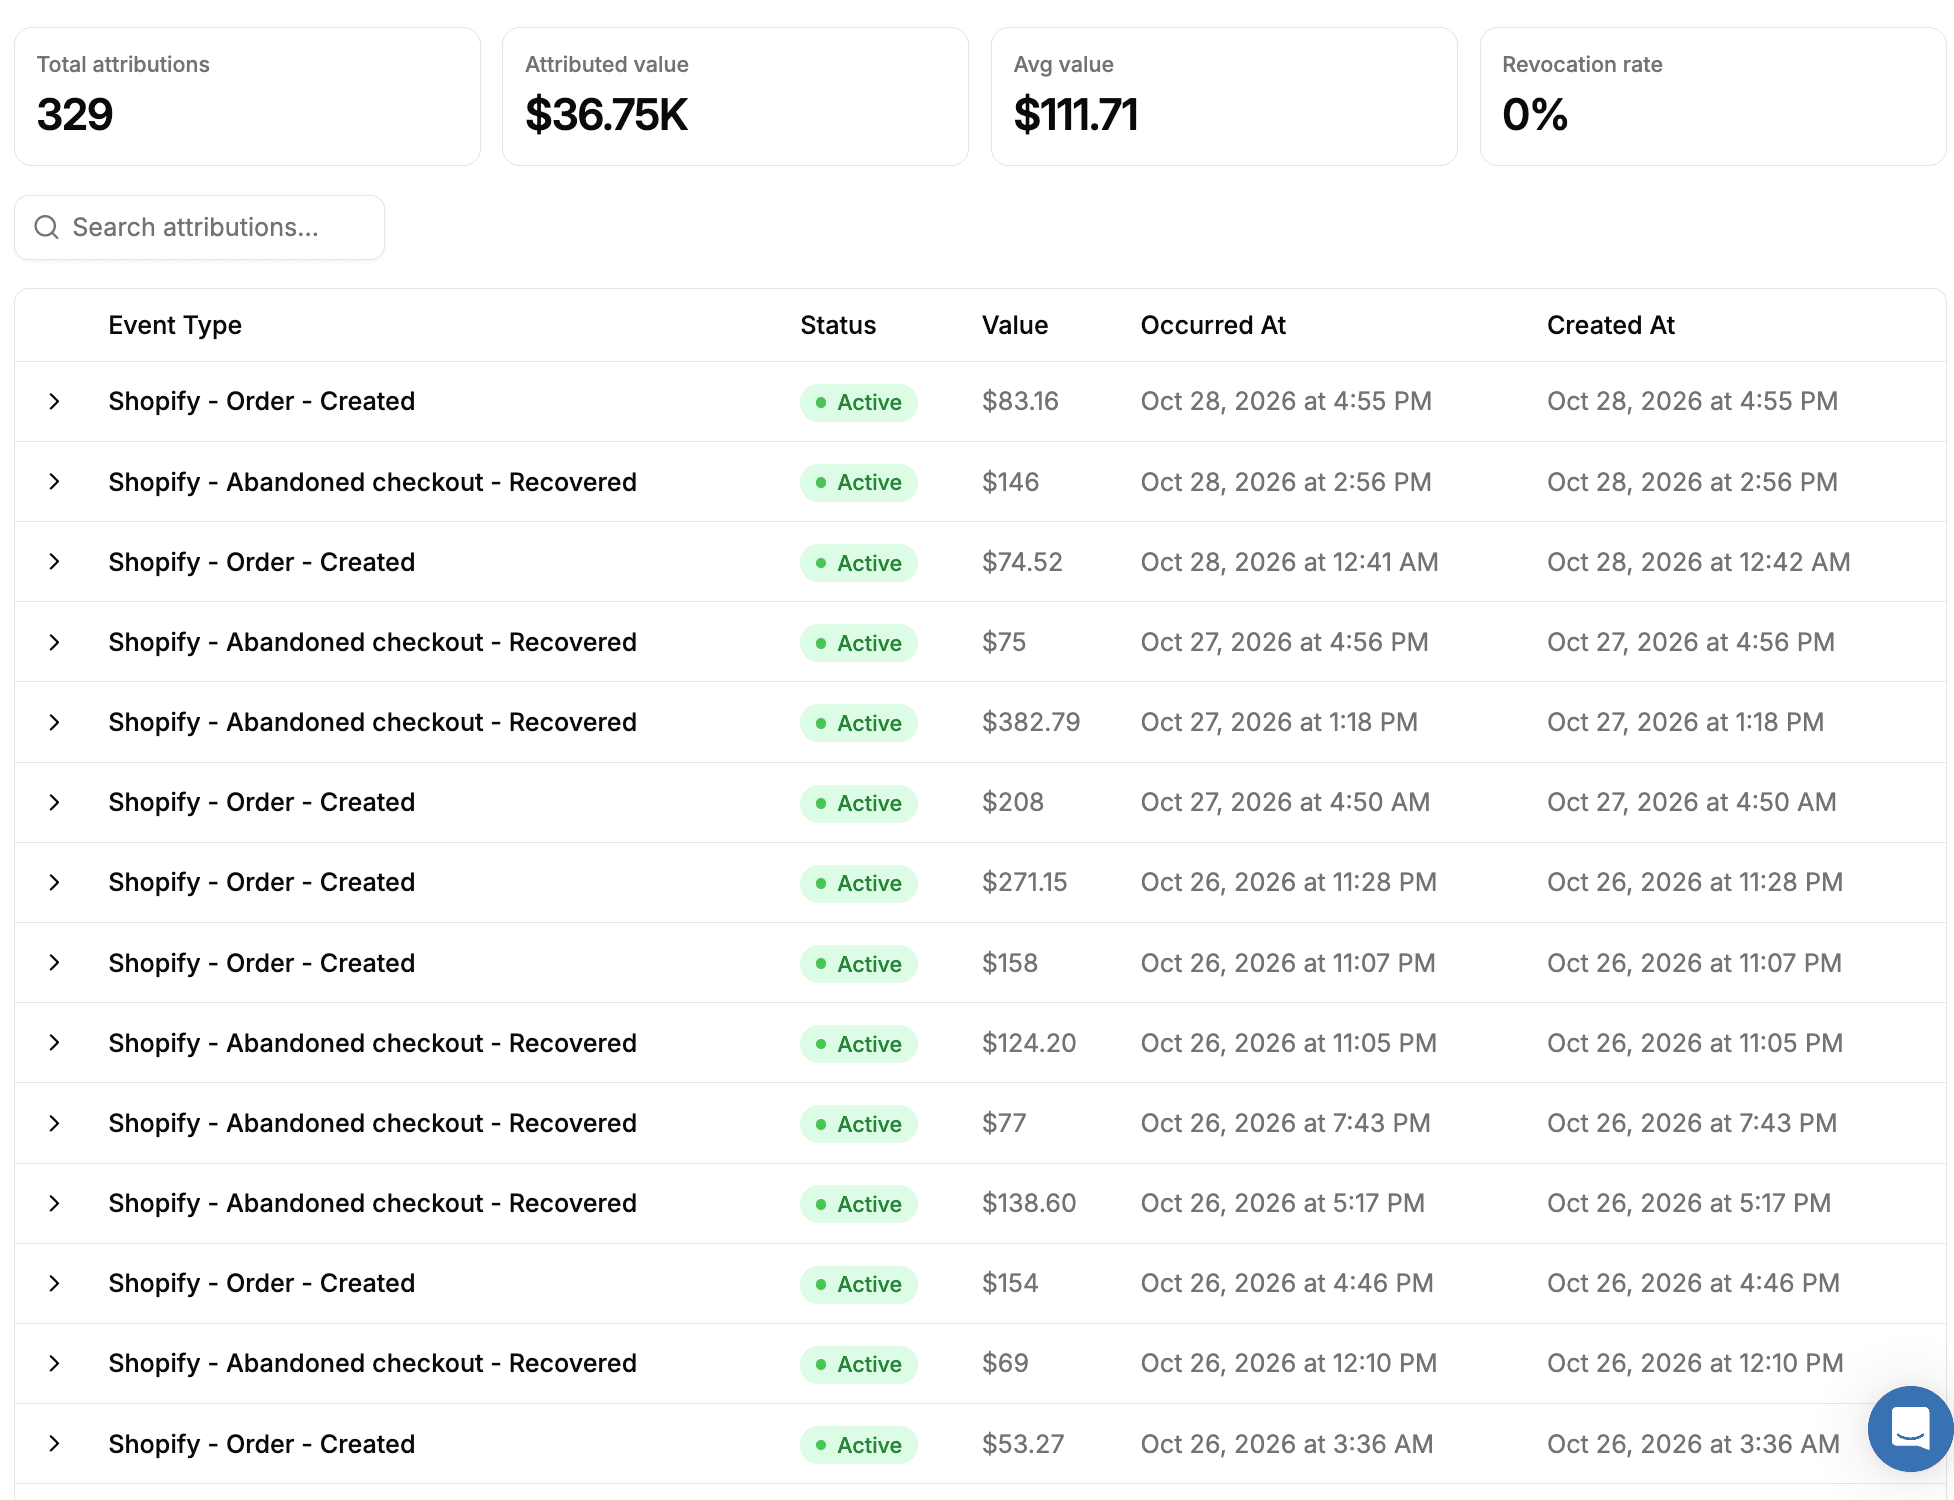Viewport: 1954px width, 1500px height.
Task: Expand the $124.20 Abandoned checkout row
Action: coord(55,1043)
